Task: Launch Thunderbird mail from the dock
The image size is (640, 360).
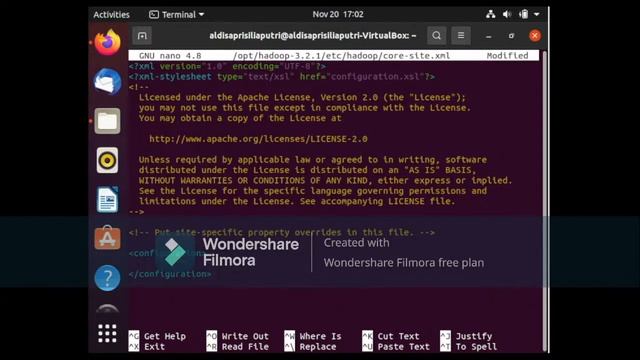Action: tap(108, 82)
